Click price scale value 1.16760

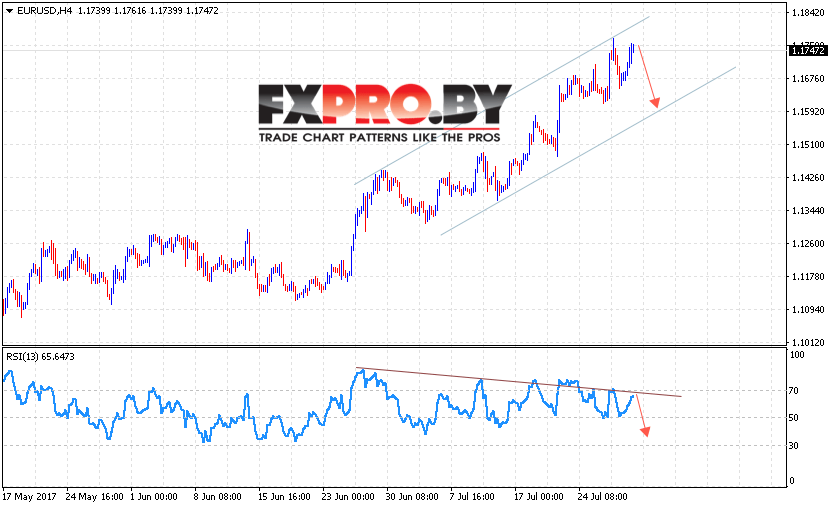(808, 79)
